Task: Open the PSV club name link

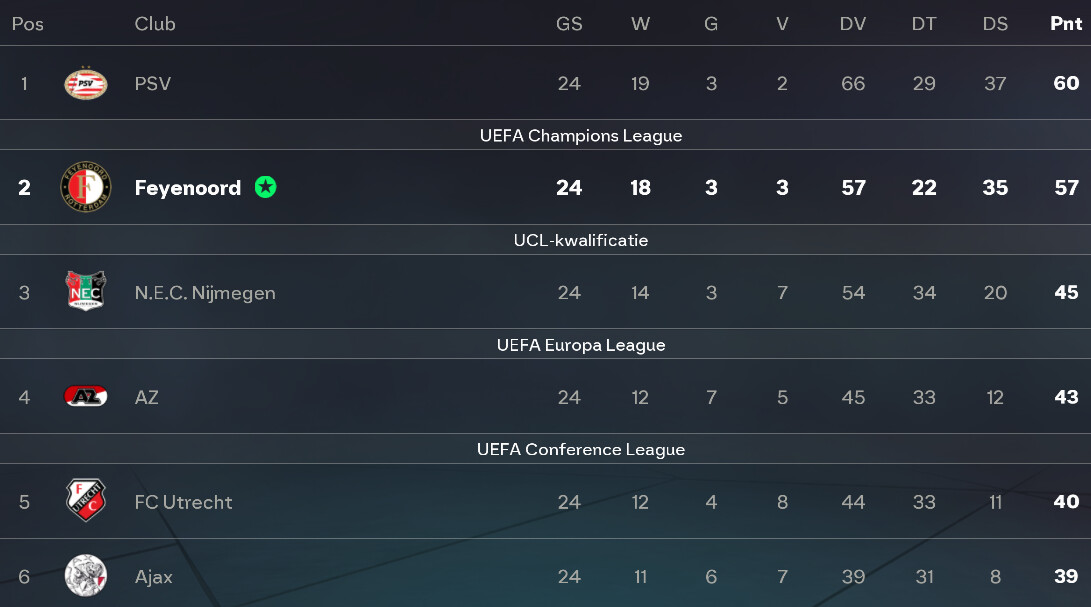Action: point(153,83)
